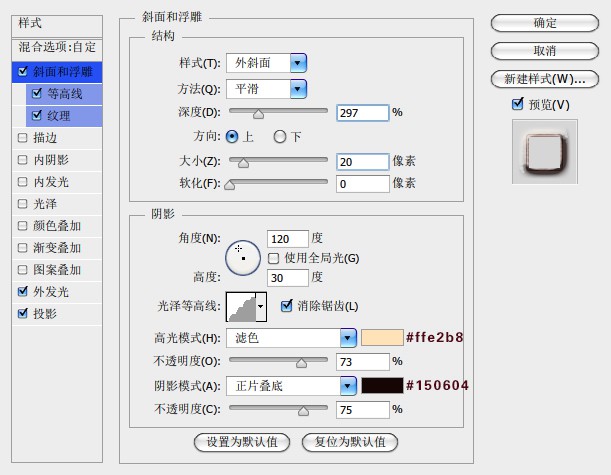
Task: Click the 复位为默认值 button
Action: pyautogui.click(x=350, y=442)
